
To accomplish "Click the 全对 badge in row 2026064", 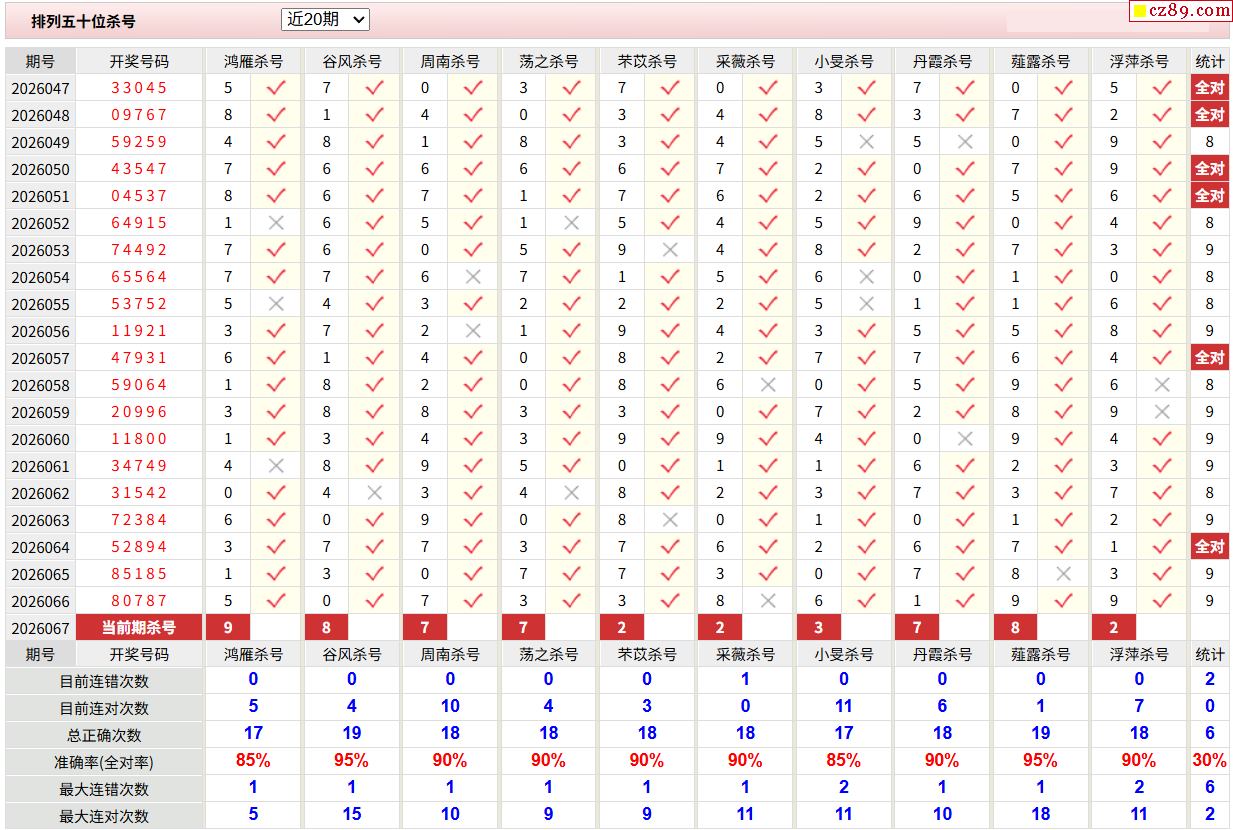I will pos(1209,547).
